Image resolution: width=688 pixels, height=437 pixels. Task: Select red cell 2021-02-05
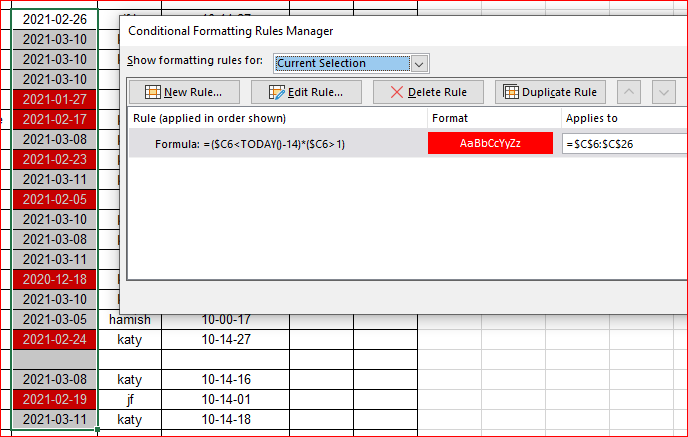[x=55, y=199]
